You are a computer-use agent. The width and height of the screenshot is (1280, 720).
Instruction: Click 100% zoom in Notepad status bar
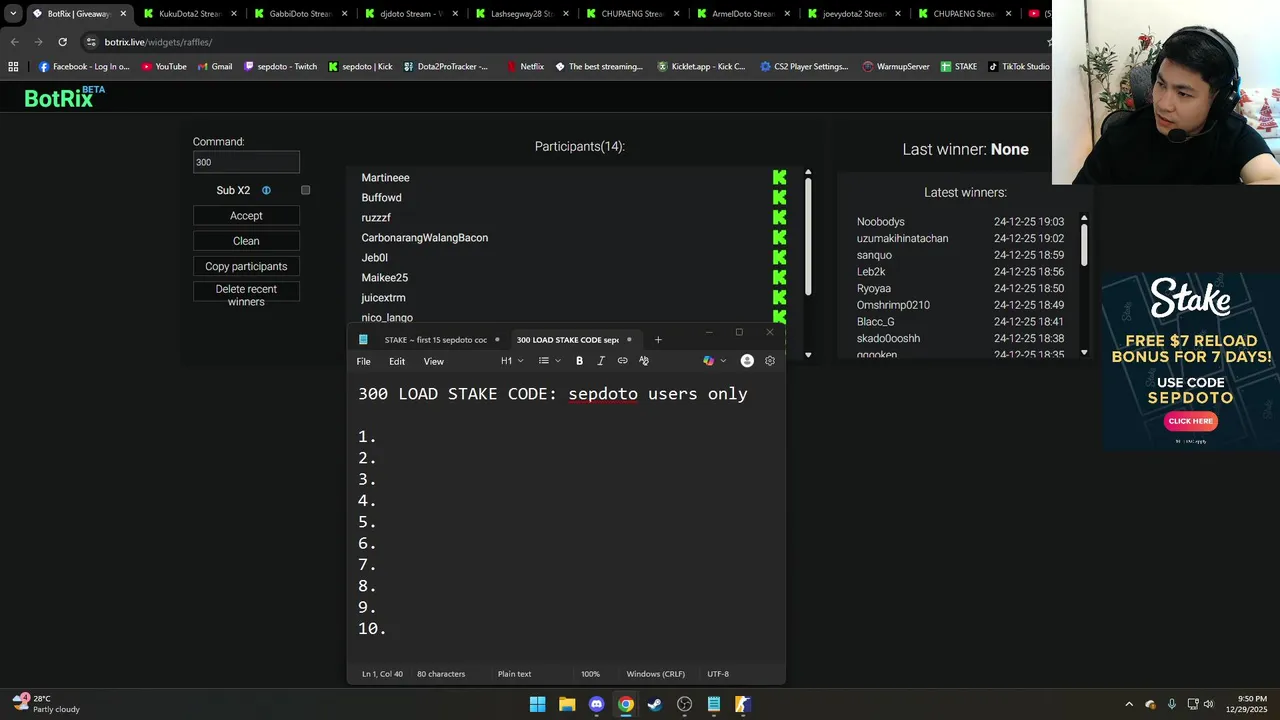coord(591,674)
